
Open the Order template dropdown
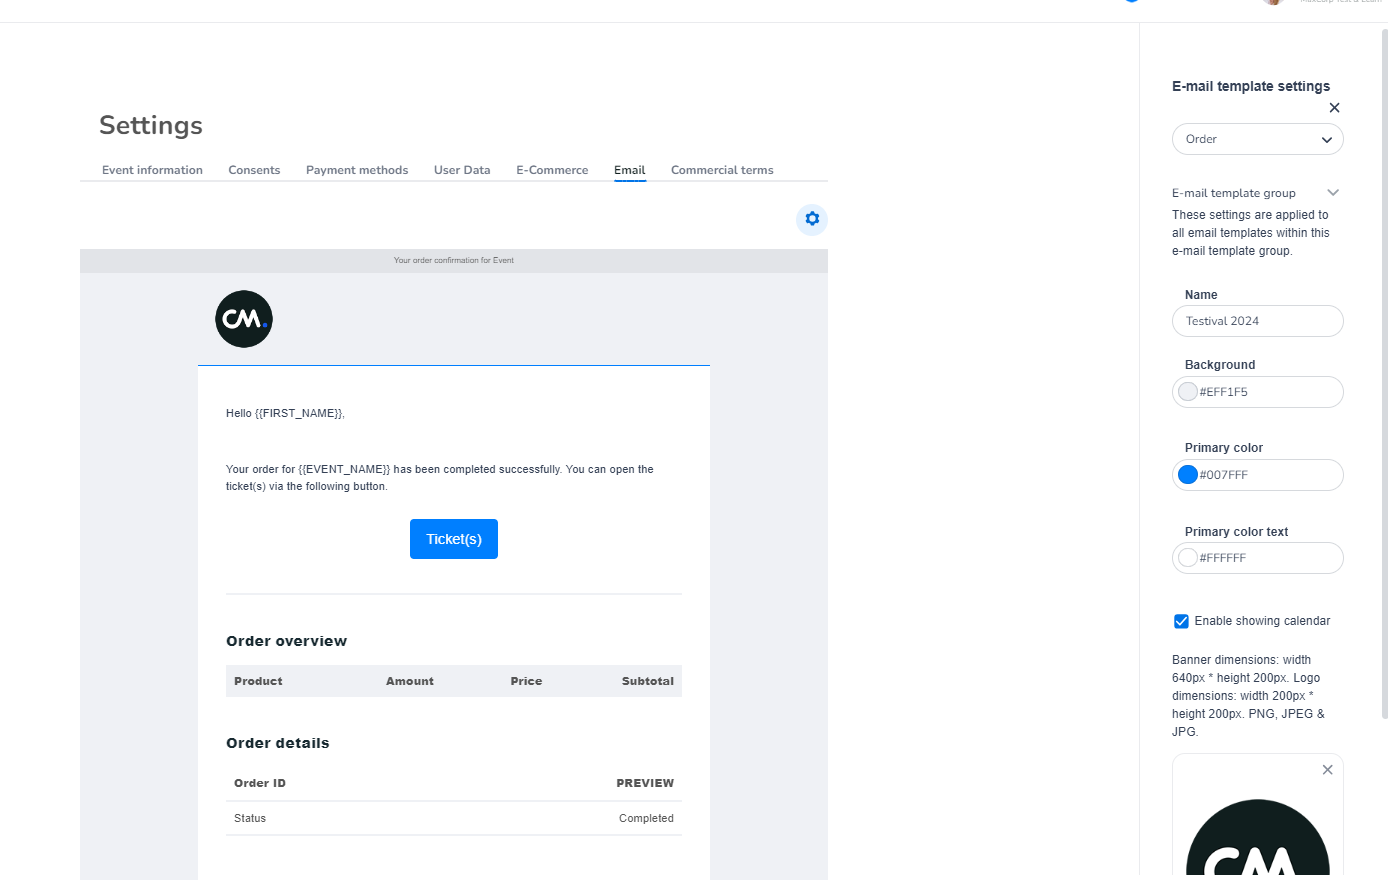(1257, 139)
